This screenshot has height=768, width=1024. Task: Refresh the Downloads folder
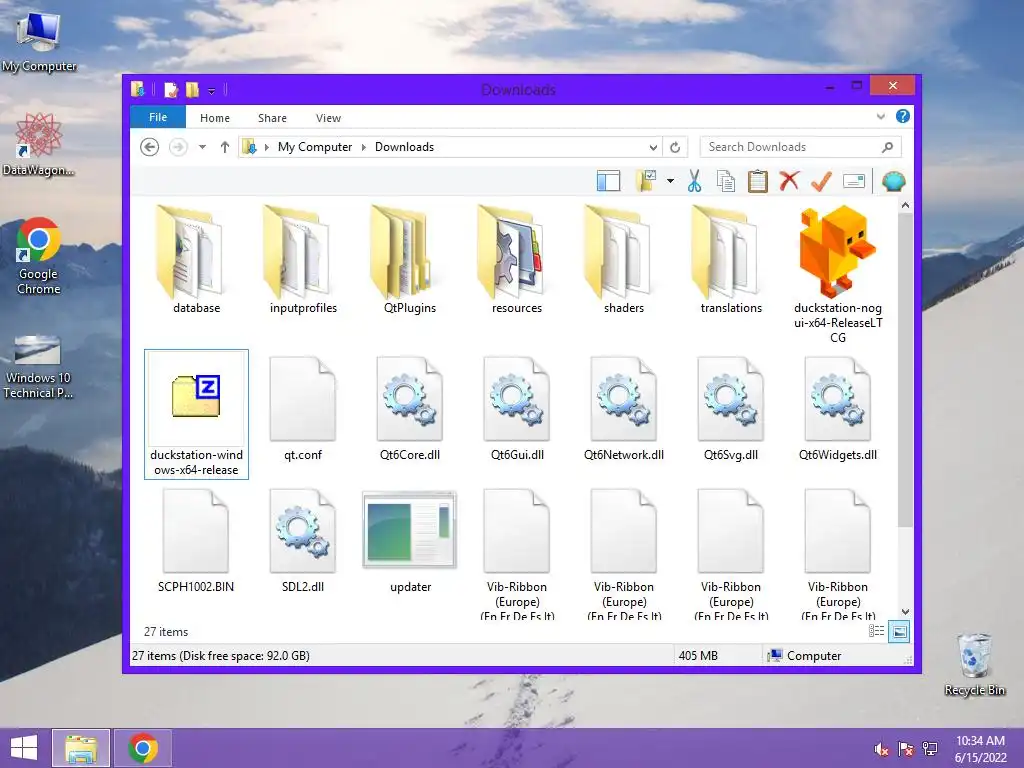point(675,147)
